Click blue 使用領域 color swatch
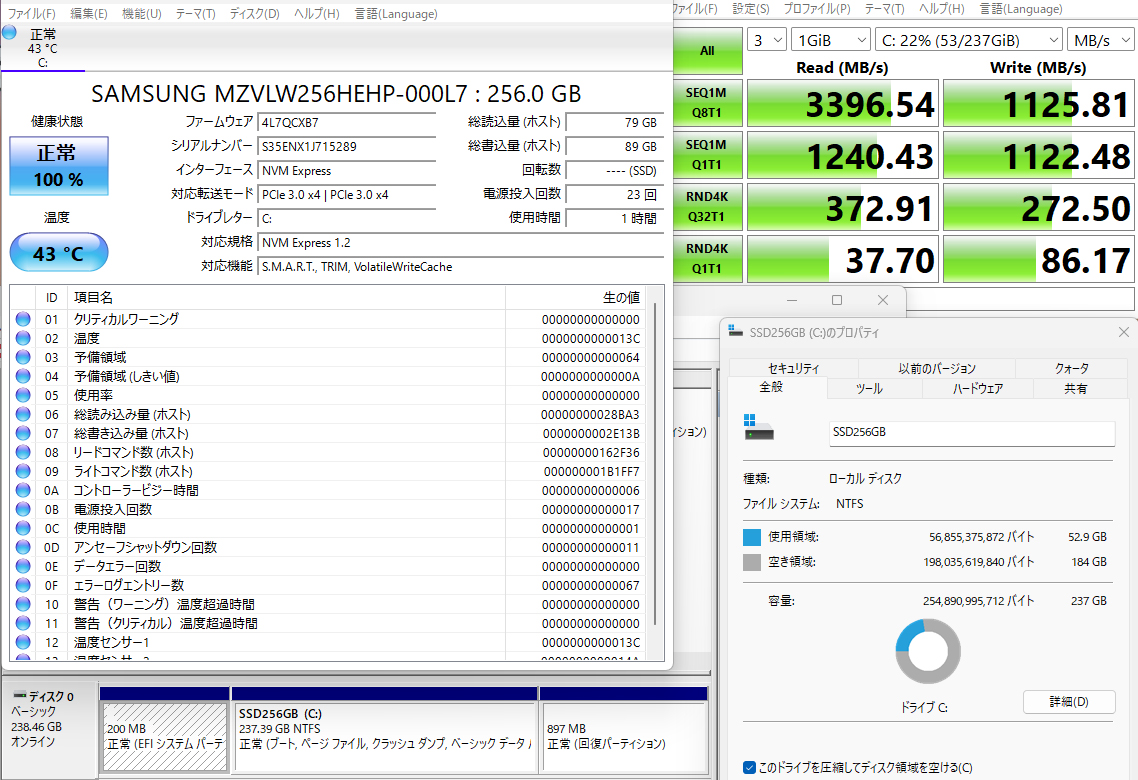 tap(752, 537)
